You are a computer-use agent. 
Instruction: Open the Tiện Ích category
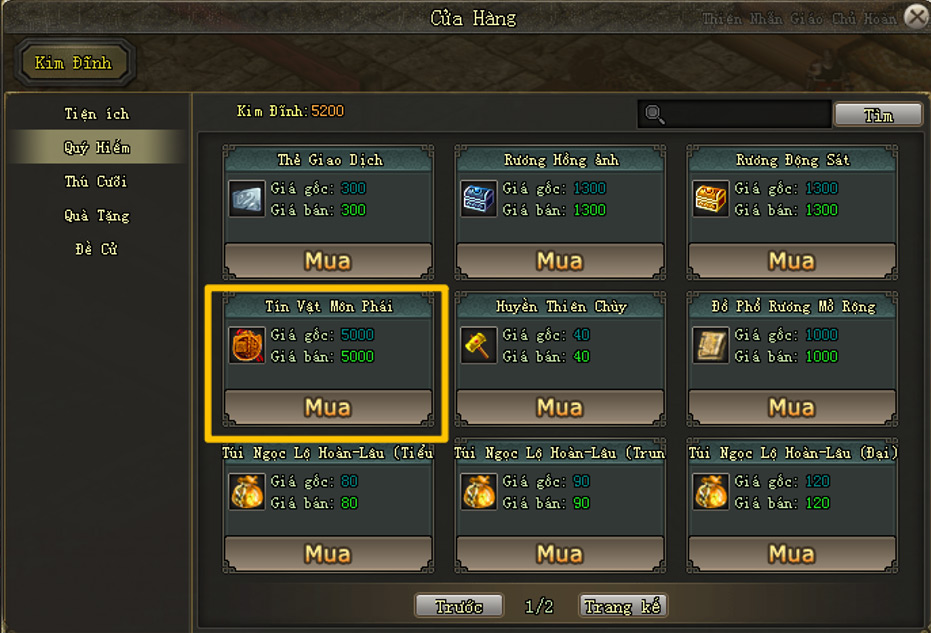coord(96,114)
